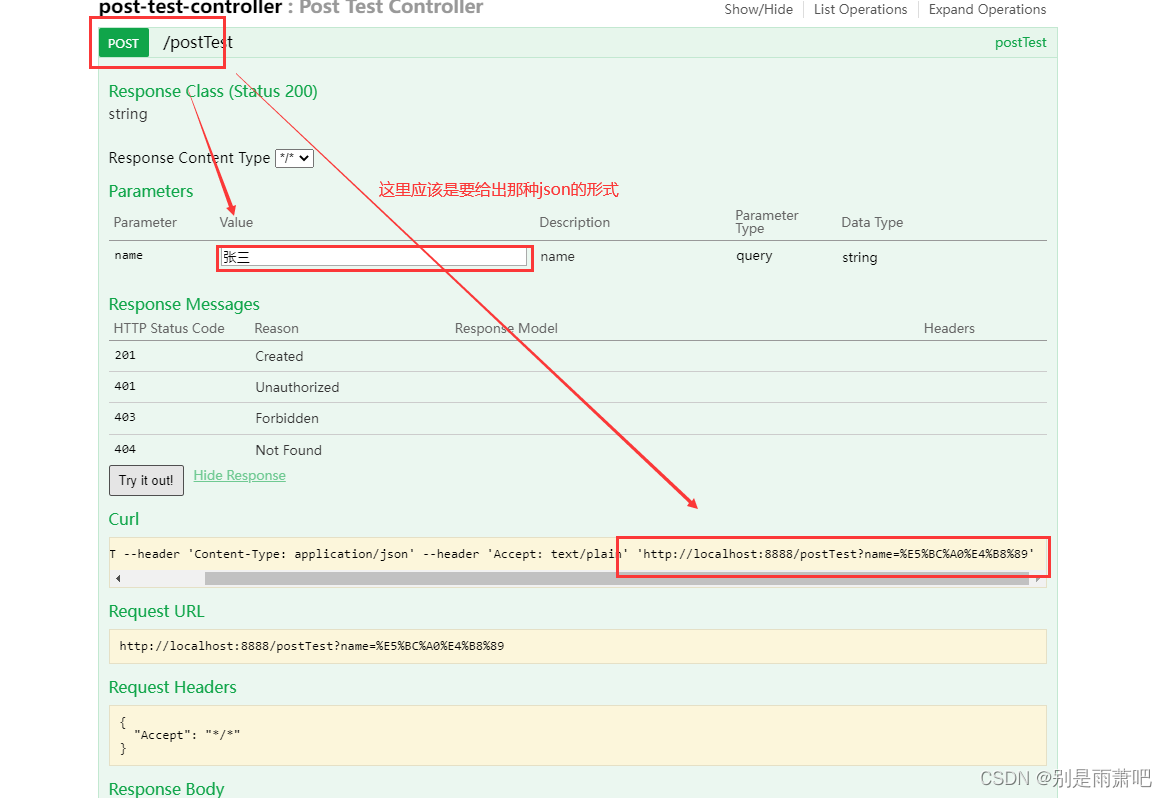Open the /postTest endpoint path
Viewport: 1167px width, 798px height.
click(x=197, y=42)
